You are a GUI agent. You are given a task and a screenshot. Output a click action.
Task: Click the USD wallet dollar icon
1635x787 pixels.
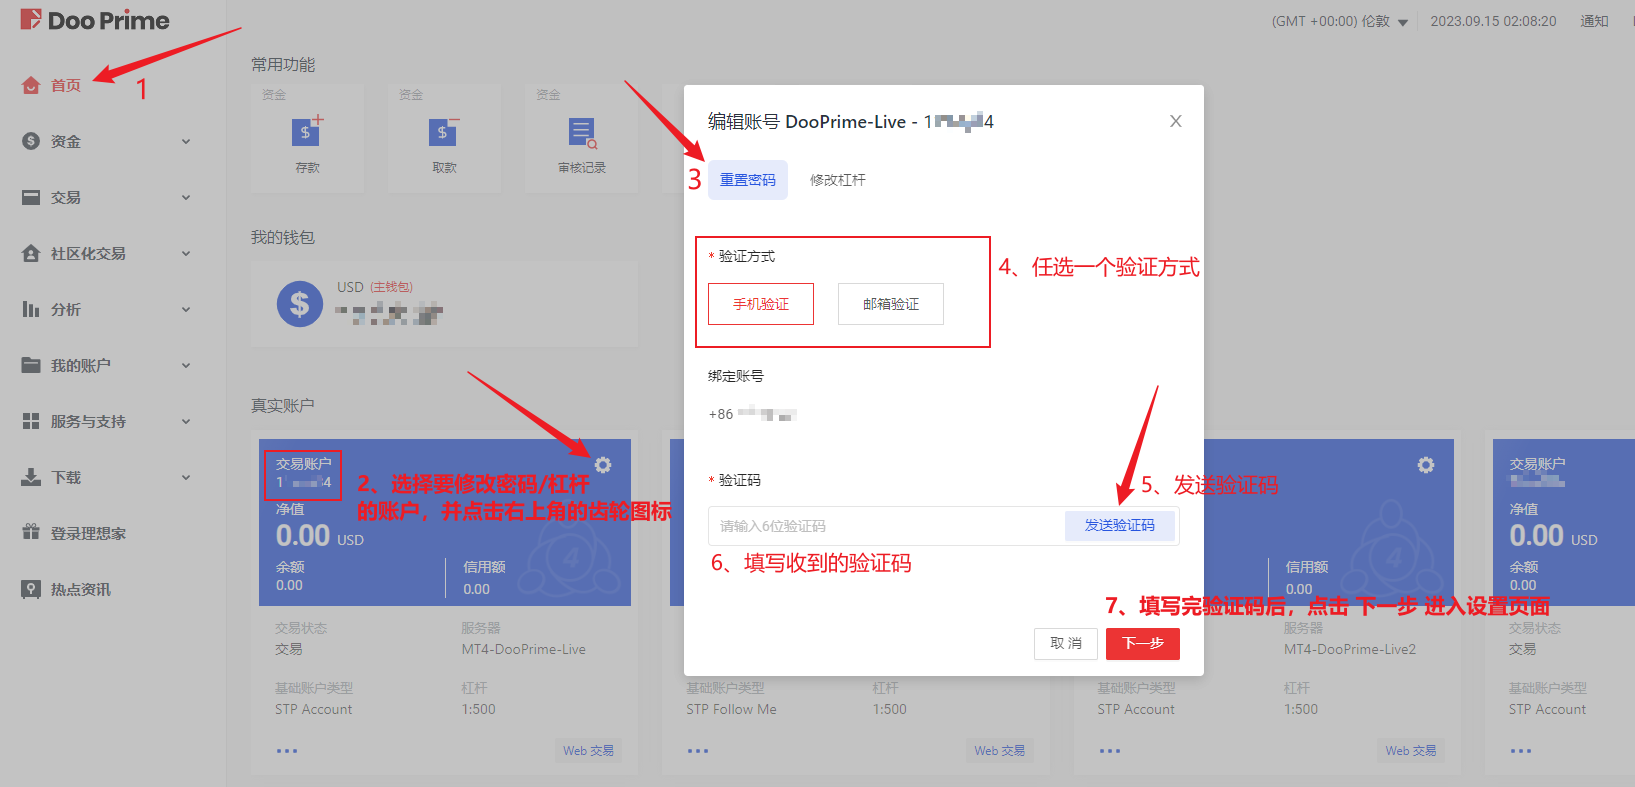[x=300, y=304]
